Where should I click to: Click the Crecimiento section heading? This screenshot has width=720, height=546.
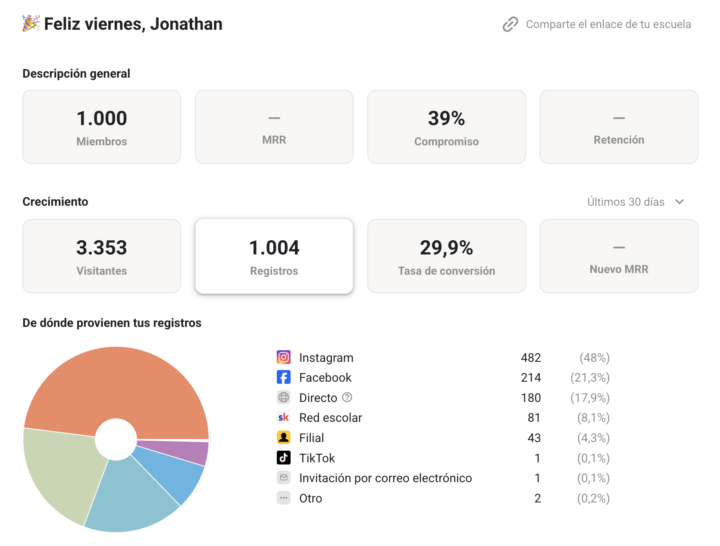point(55,202)
